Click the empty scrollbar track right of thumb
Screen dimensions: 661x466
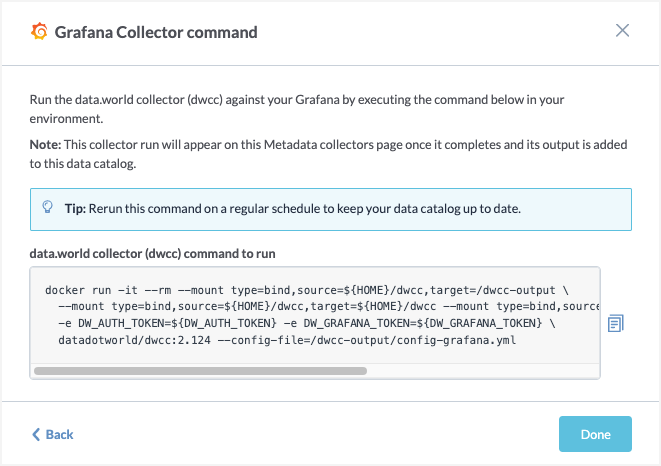tap(482, 371)
